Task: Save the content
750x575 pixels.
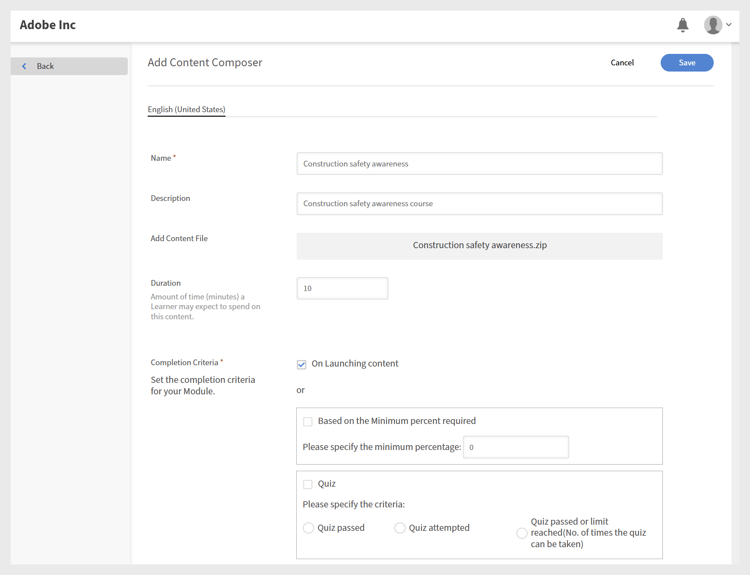Action: click(x=687, y=63)
